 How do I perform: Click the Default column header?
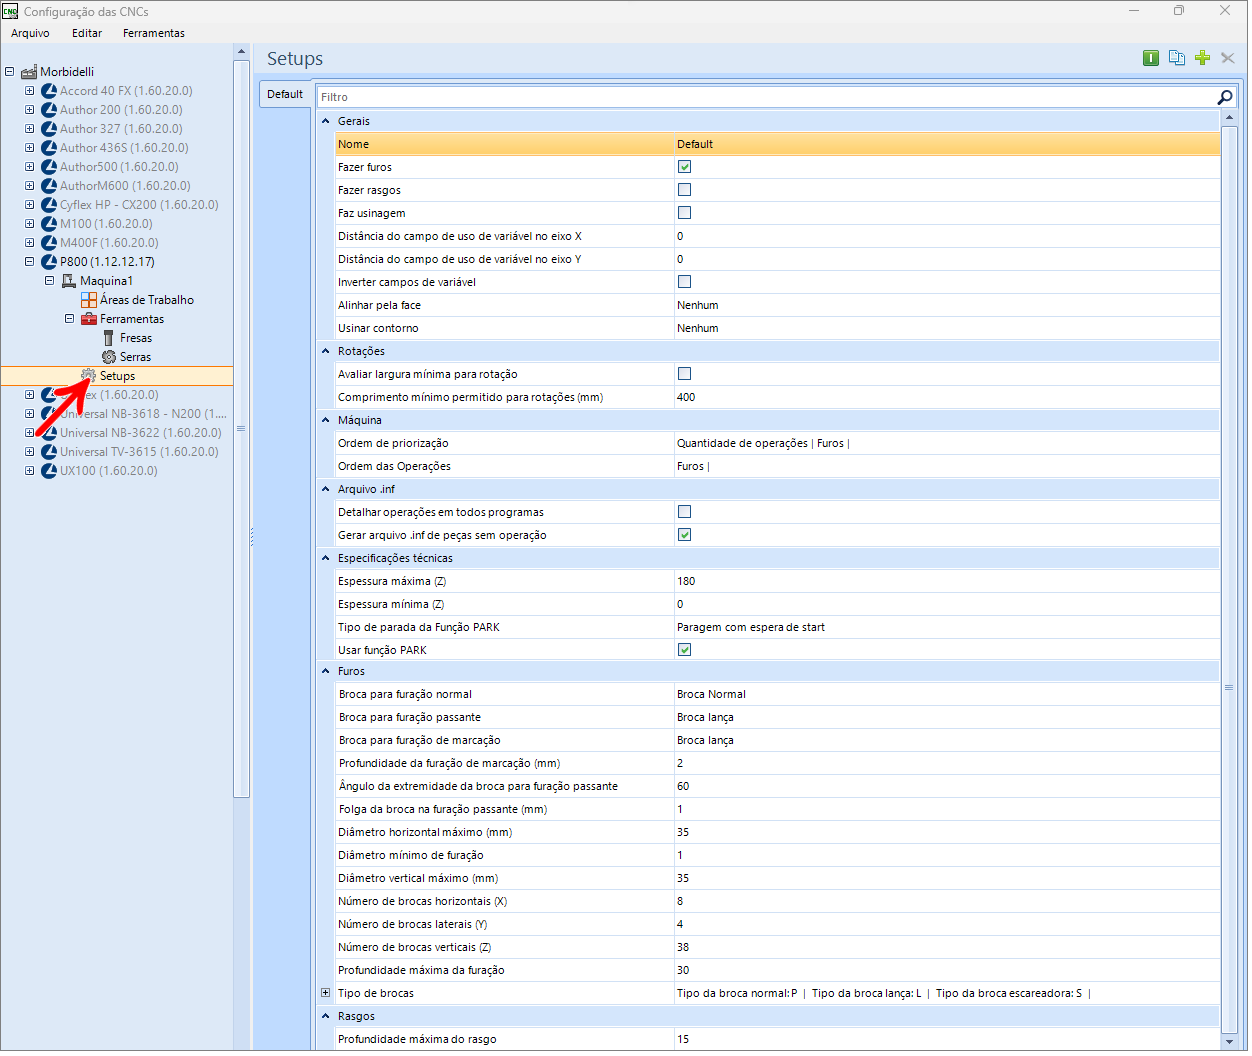947,144
